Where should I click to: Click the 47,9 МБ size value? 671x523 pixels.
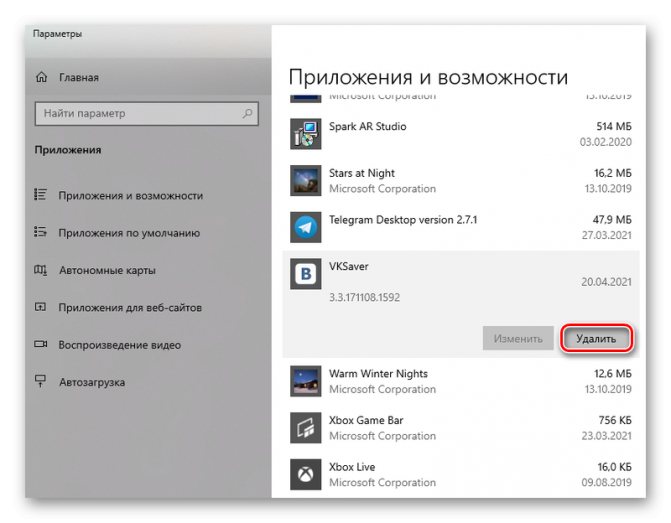pos(612,220)
